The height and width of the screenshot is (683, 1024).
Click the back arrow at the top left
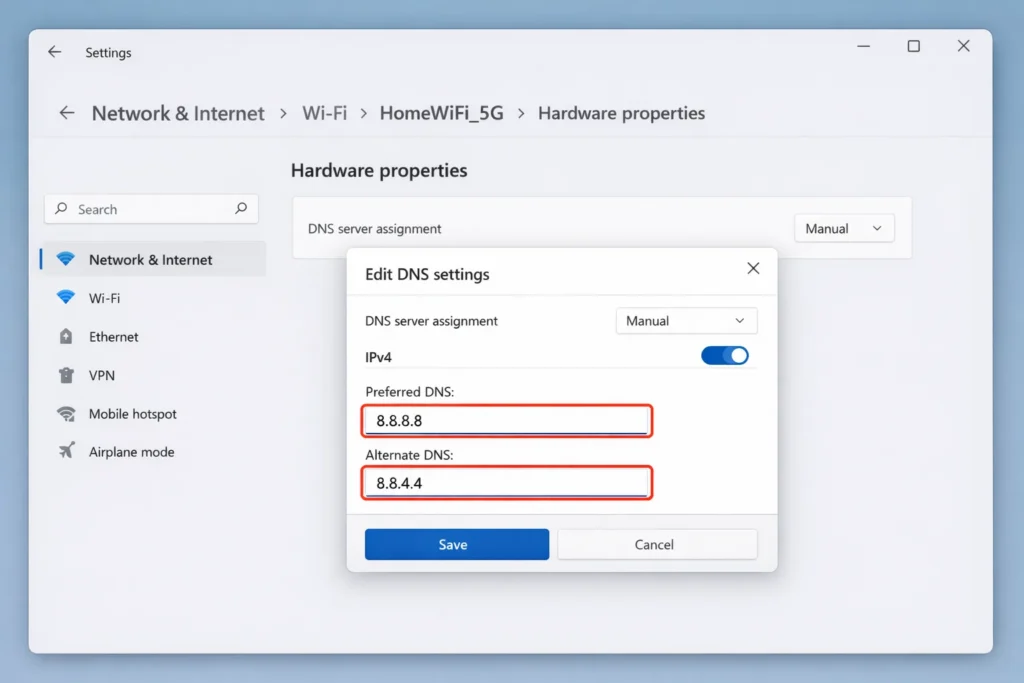tap(54, 52)
